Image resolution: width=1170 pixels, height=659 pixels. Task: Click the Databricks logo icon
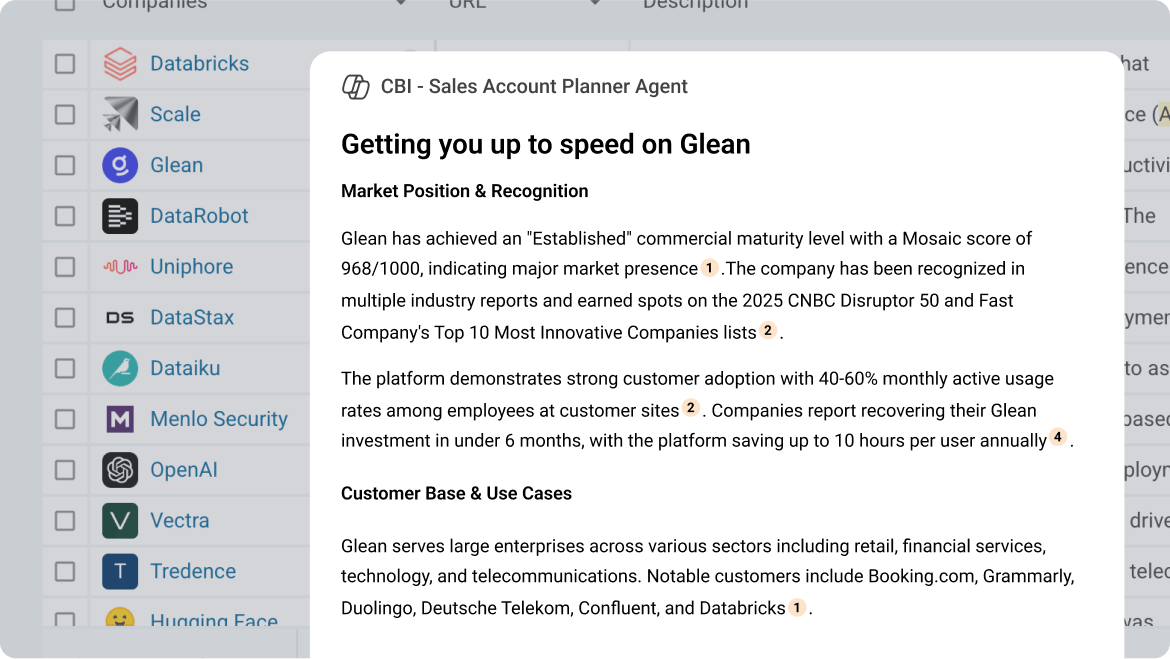pos(121,63)
